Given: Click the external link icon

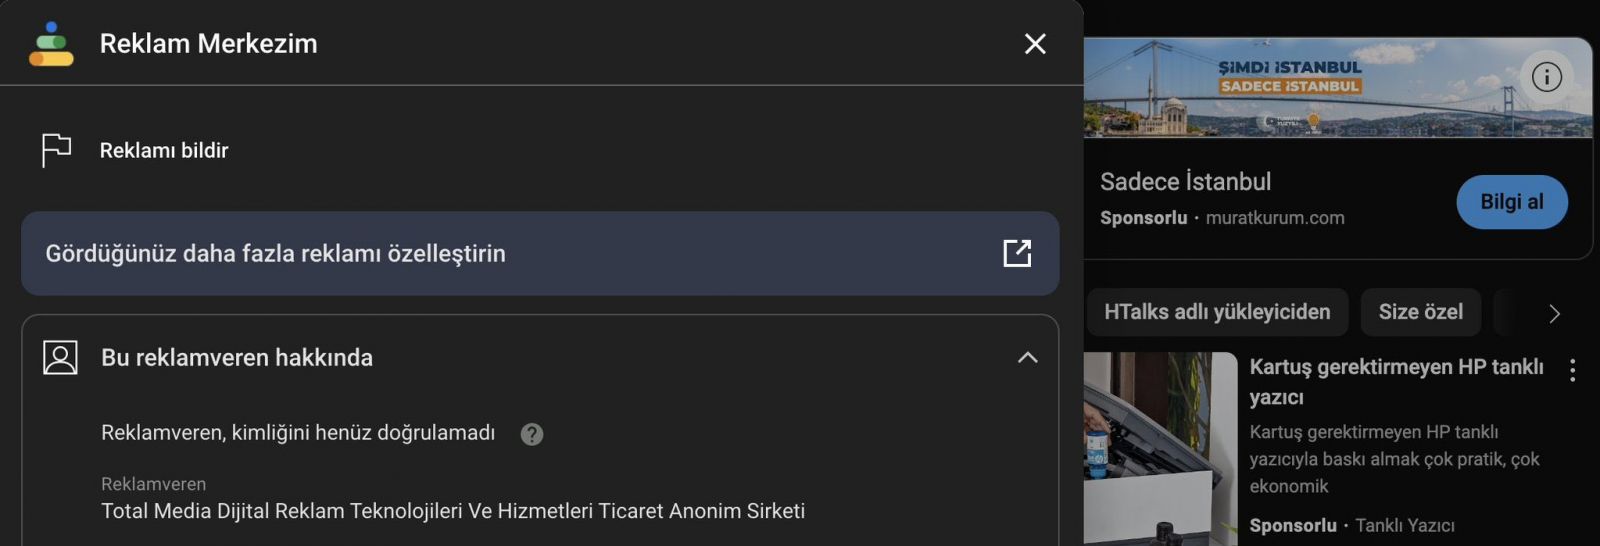Looking at the screenshot, I should coord(1017,253).
